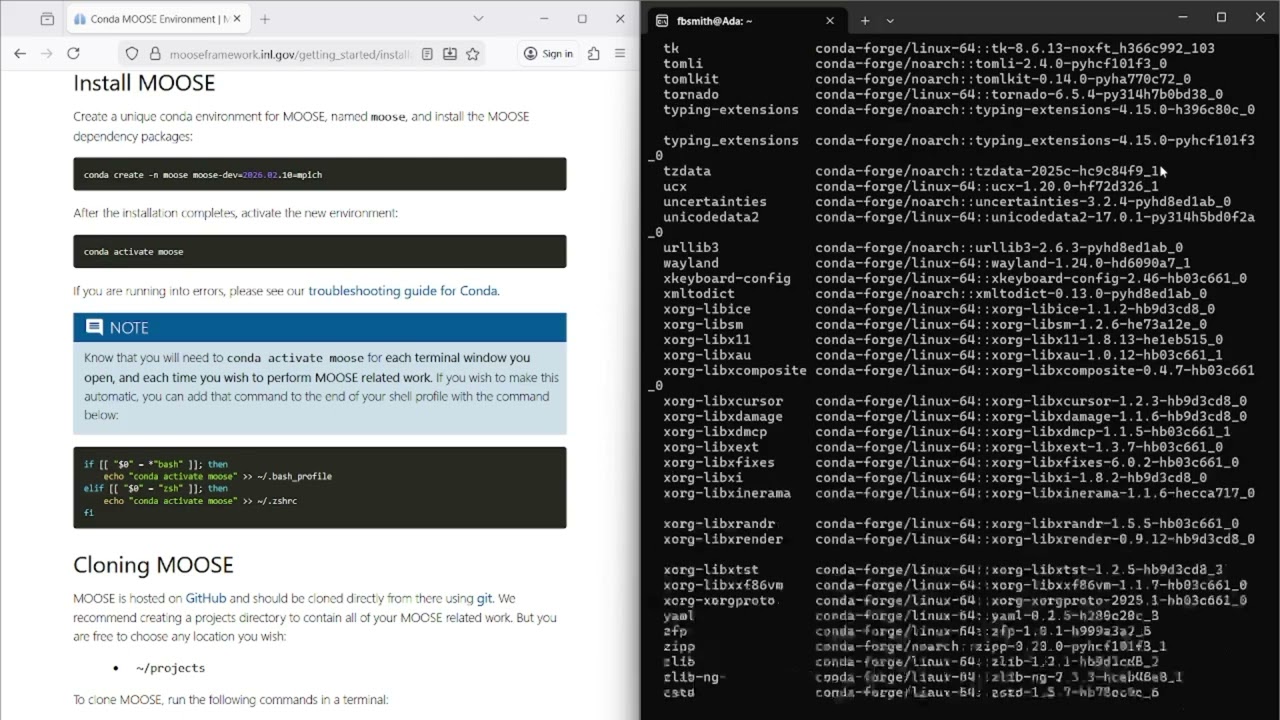
Task: Open the tracking protection shield icon
Action: point(132,54)
